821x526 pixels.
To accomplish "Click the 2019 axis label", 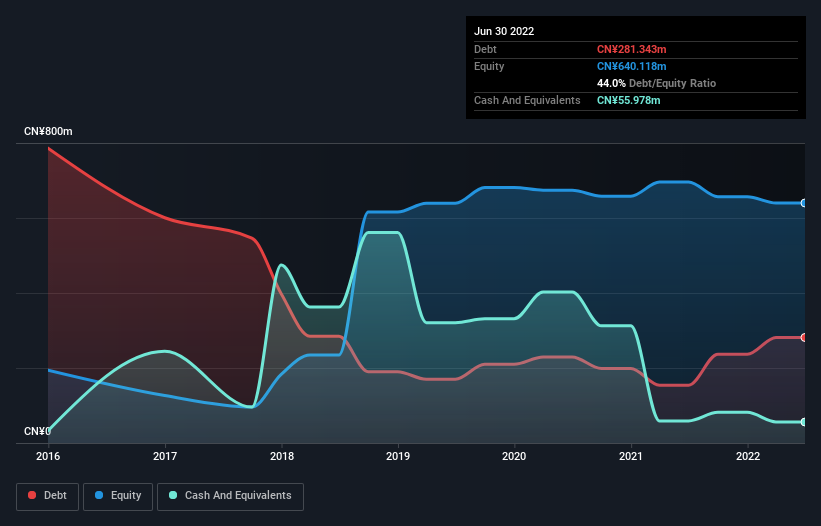I will 398,456.
